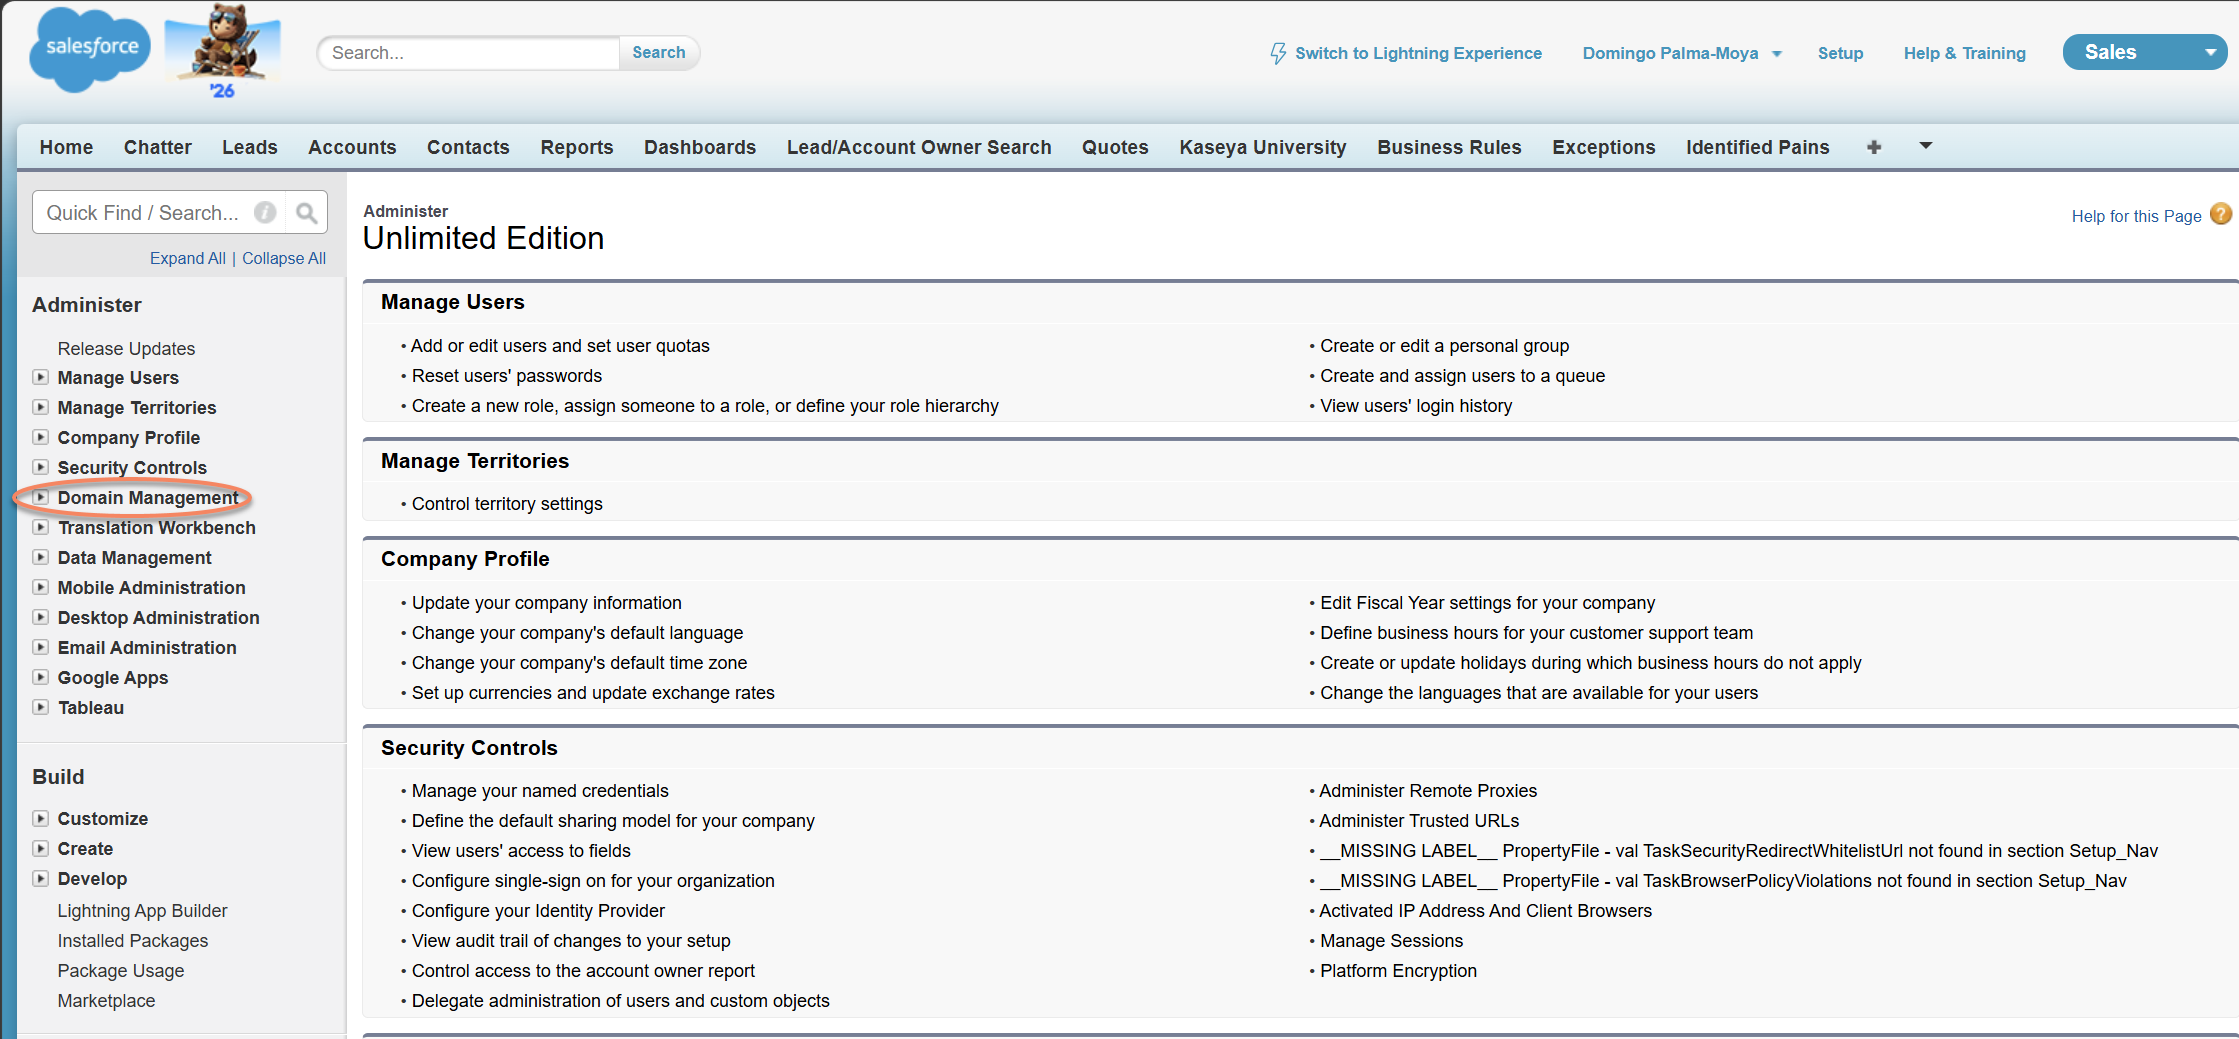This screenshot has width=2239, height=1039.
Task: Expand the Desktop Administration tree node
Action: 41,617
